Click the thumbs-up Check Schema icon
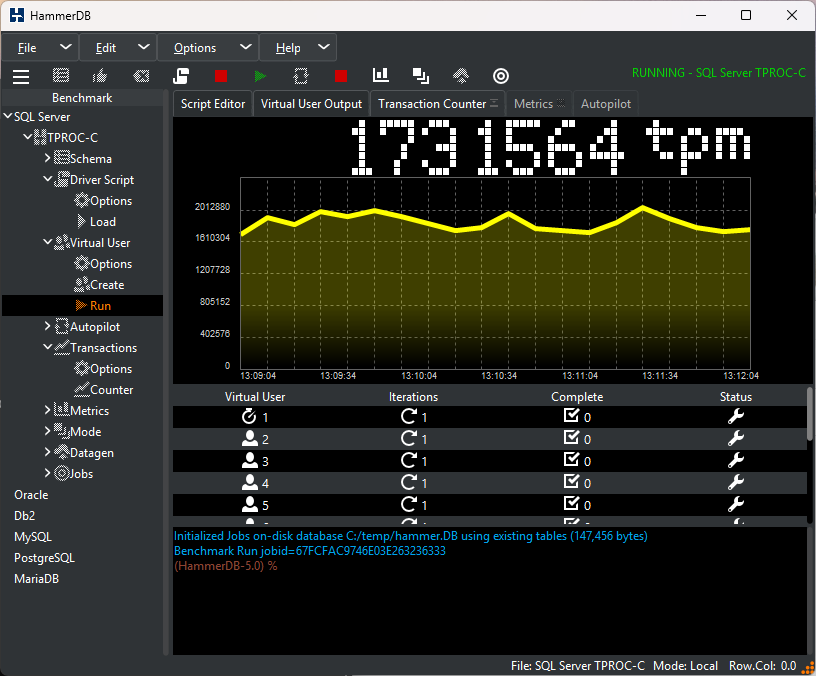 [x=100, y=76]
